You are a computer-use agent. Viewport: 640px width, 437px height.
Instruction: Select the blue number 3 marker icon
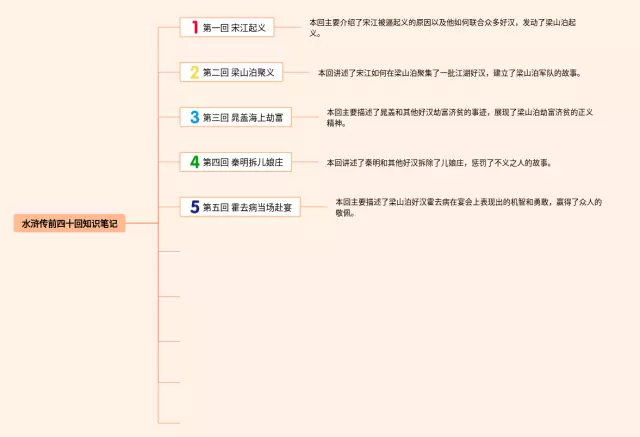pos(194,117)
